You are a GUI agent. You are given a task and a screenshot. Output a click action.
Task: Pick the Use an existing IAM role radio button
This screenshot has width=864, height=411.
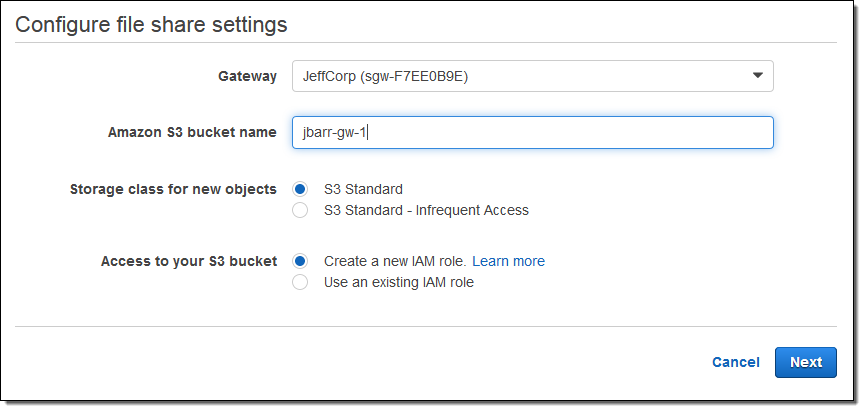(300, 282)
